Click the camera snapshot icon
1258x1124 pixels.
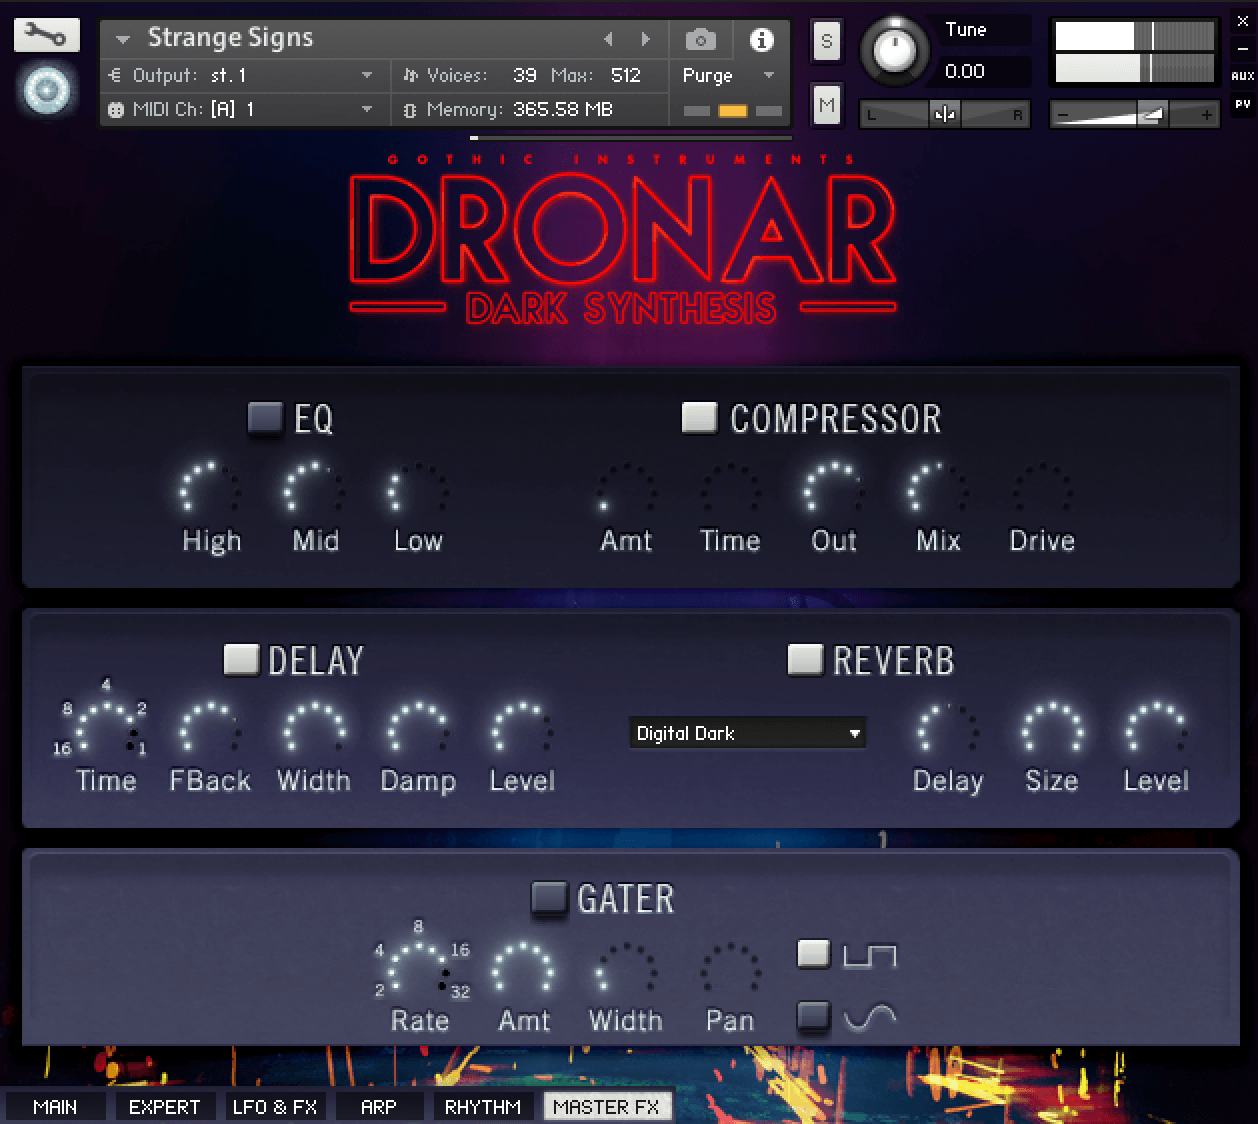tap(700, 39)
